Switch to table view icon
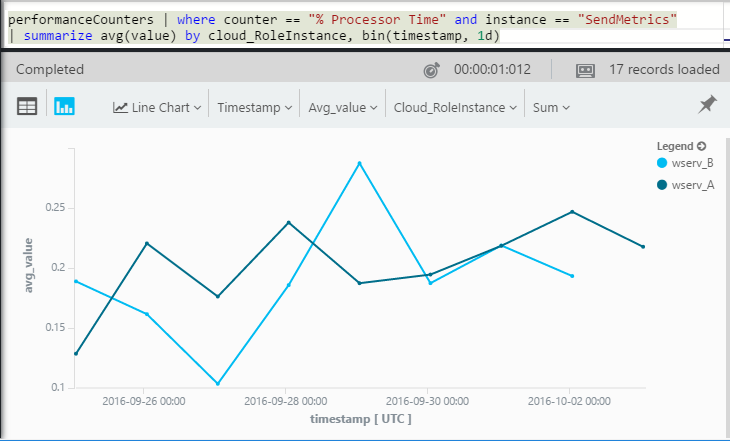Image resolution: width=730 pixels, height=444 pixels. coord(27,107)
